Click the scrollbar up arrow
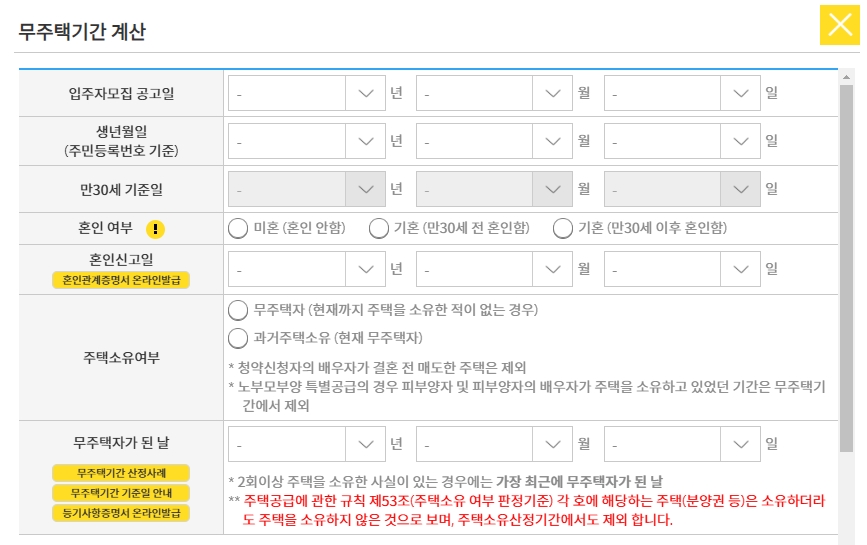Viewport: 867px width, 545px height. (x=846, y=77)
